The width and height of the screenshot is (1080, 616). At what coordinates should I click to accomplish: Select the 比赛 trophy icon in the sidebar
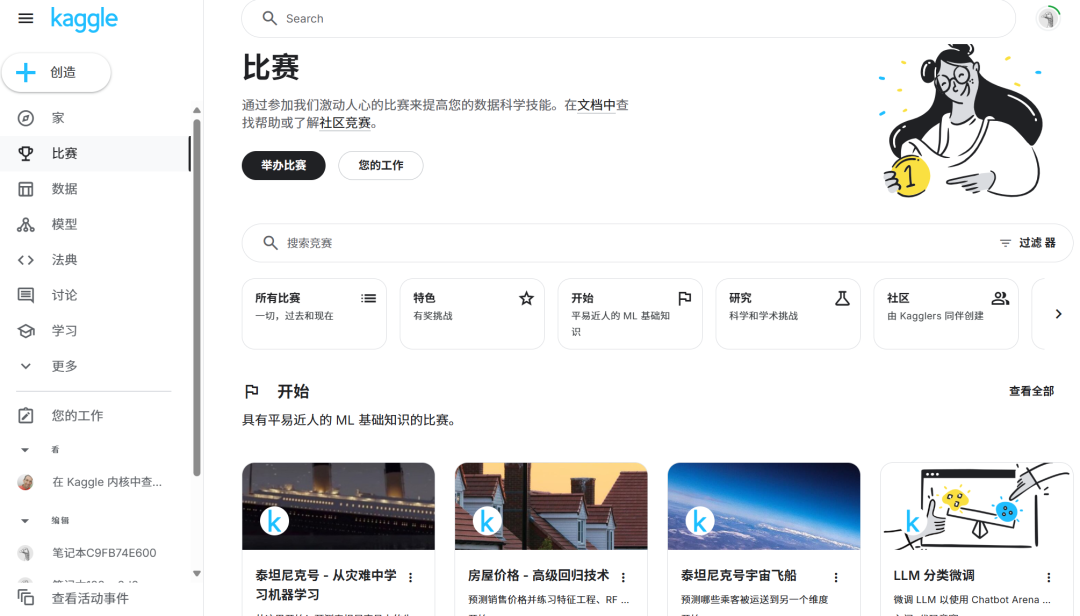25,154
